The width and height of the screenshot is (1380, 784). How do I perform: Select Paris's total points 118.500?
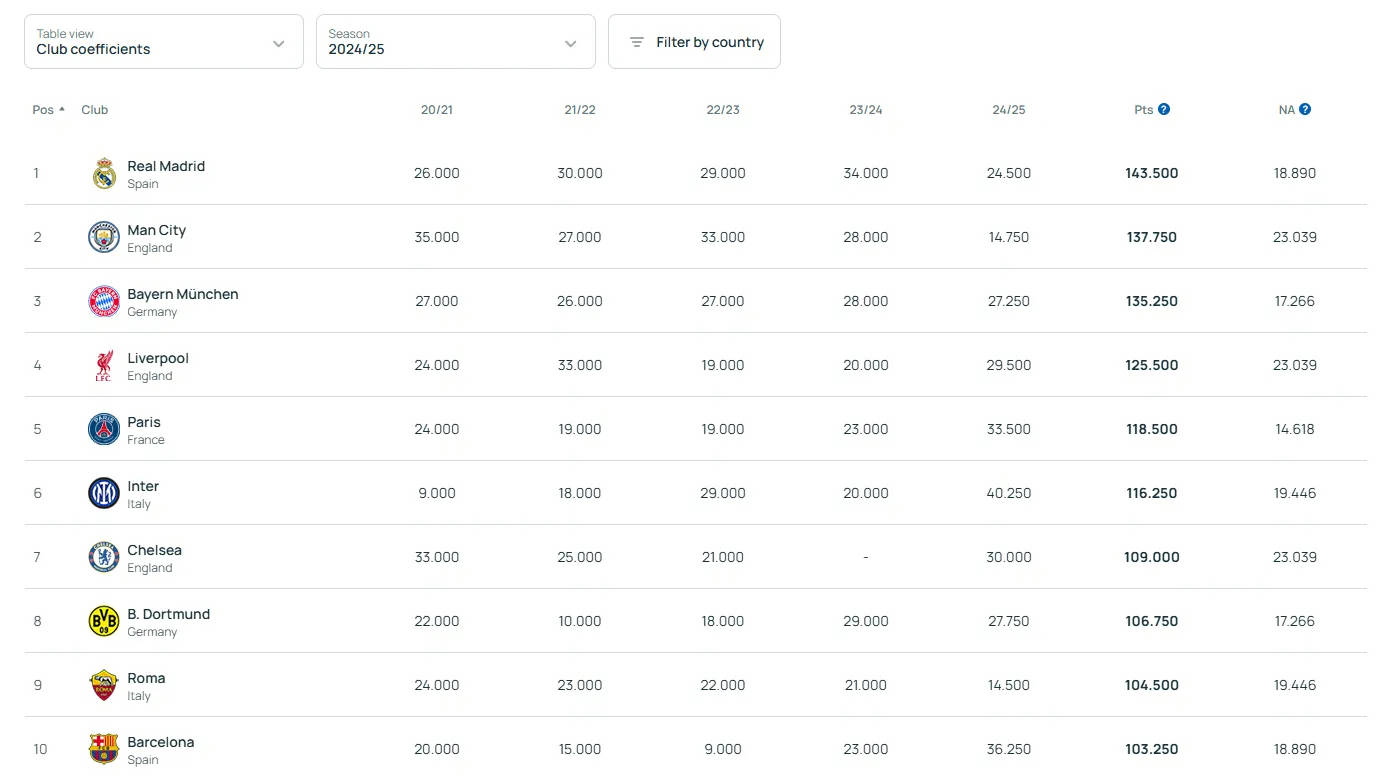point(1152,429)
